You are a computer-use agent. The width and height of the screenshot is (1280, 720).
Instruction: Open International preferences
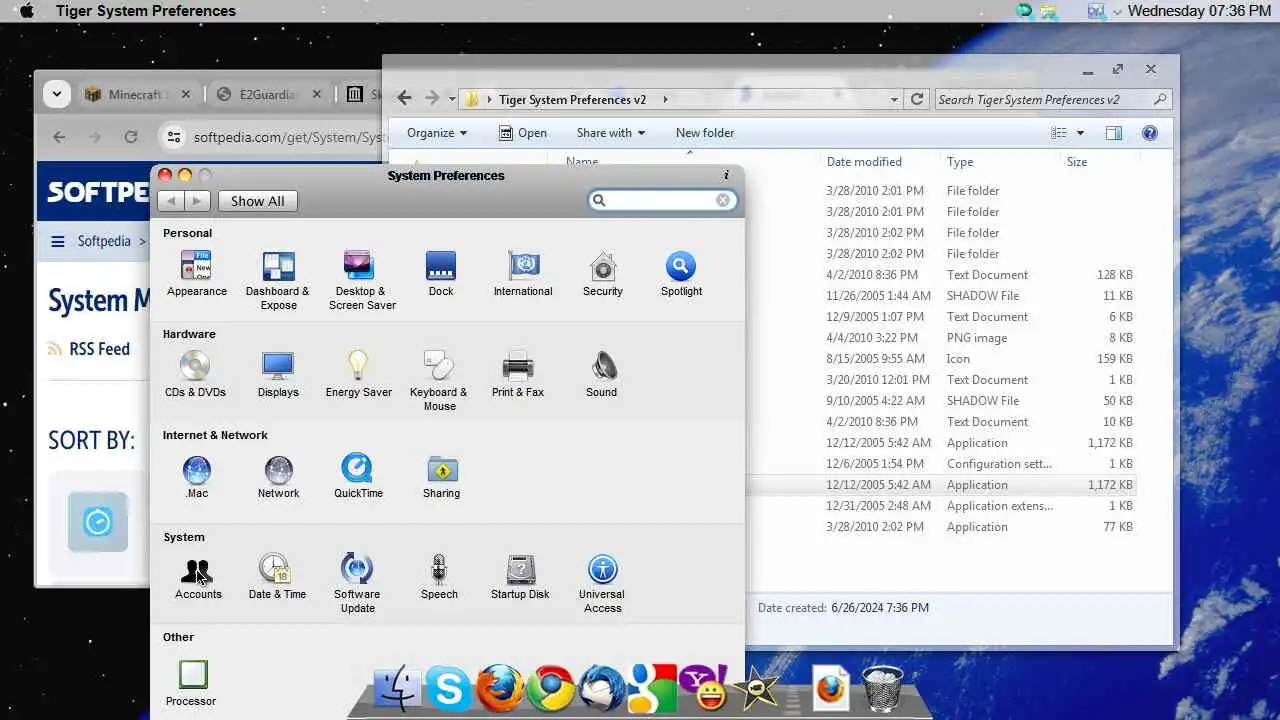point(523,273)
